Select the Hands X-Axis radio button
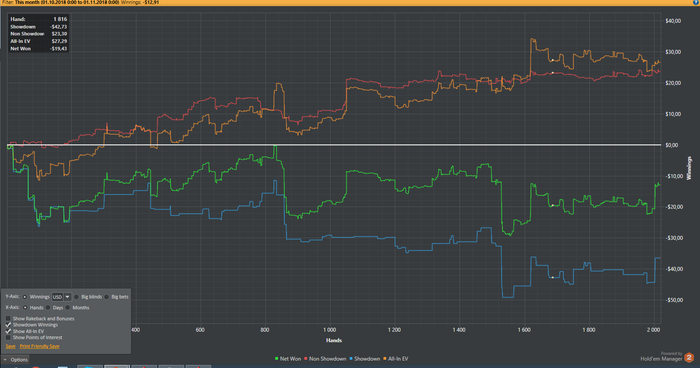 click(25, 307)
